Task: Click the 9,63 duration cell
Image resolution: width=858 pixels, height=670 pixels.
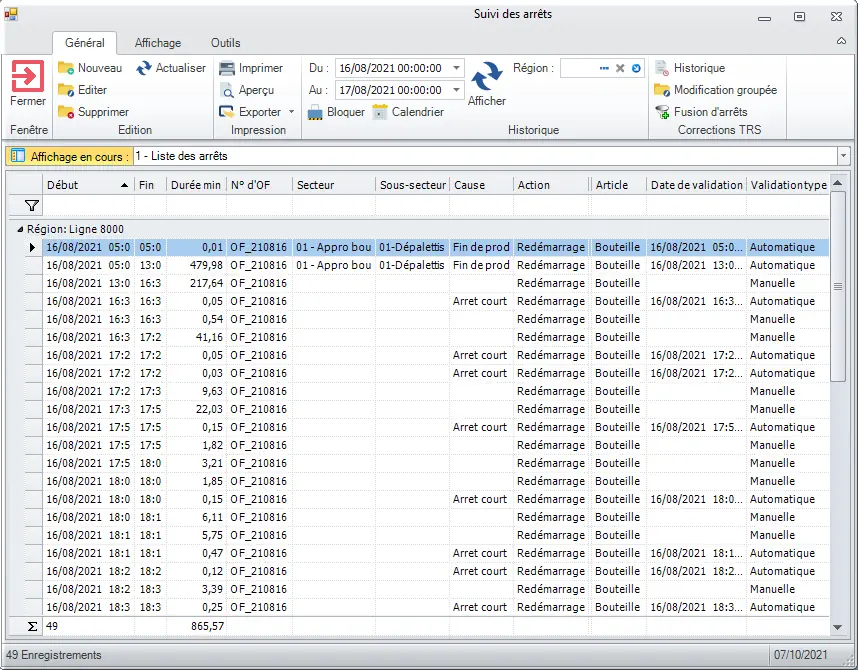Action: [x=196, y=391]
